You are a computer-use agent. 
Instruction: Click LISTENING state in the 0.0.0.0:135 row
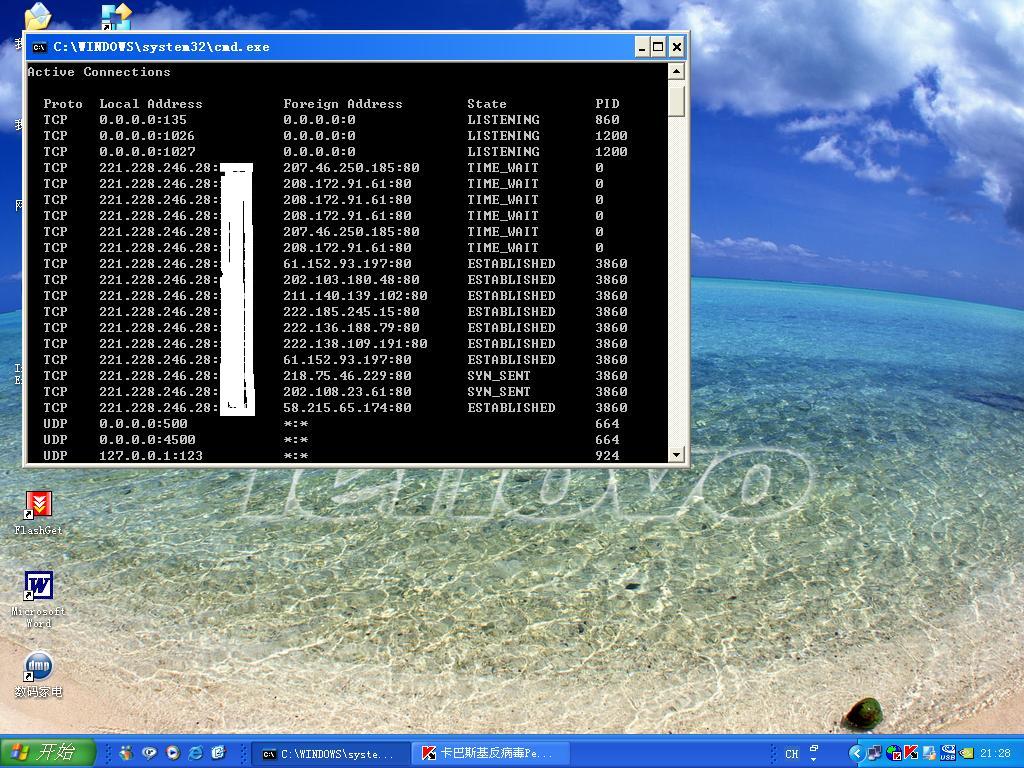504,120
